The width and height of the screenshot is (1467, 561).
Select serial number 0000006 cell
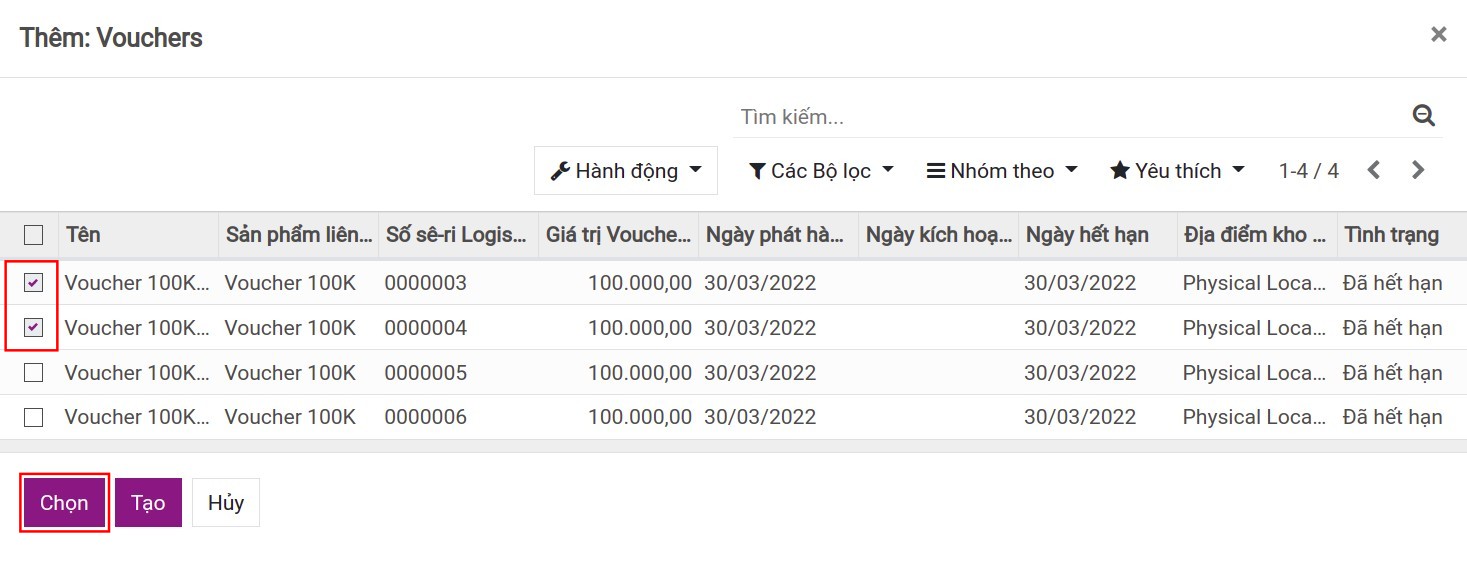click(425, 417)
